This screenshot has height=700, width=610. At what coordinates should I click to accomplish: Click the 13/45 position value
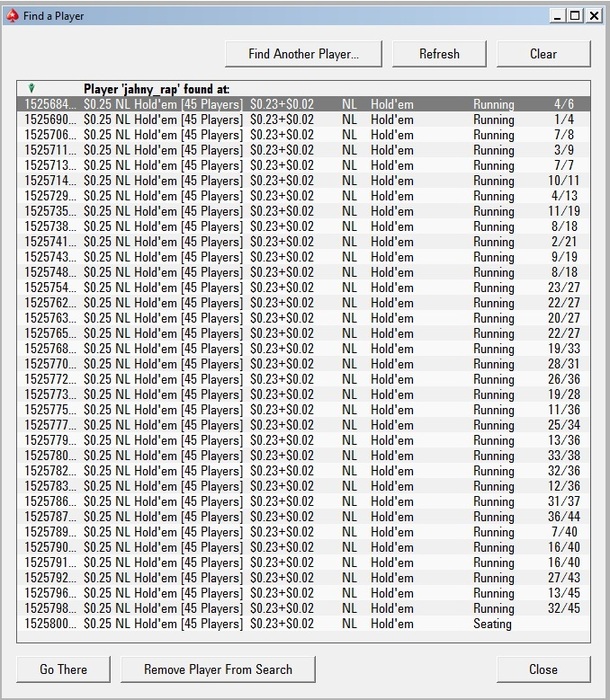click(x=564, y=593)
